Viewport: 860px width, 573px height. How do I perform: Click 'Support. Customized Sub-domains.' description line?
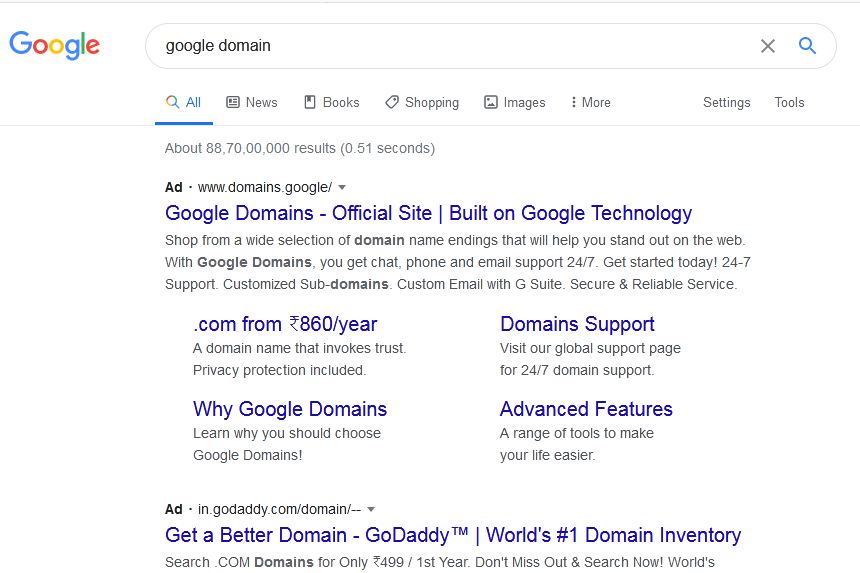click(451, 284)
